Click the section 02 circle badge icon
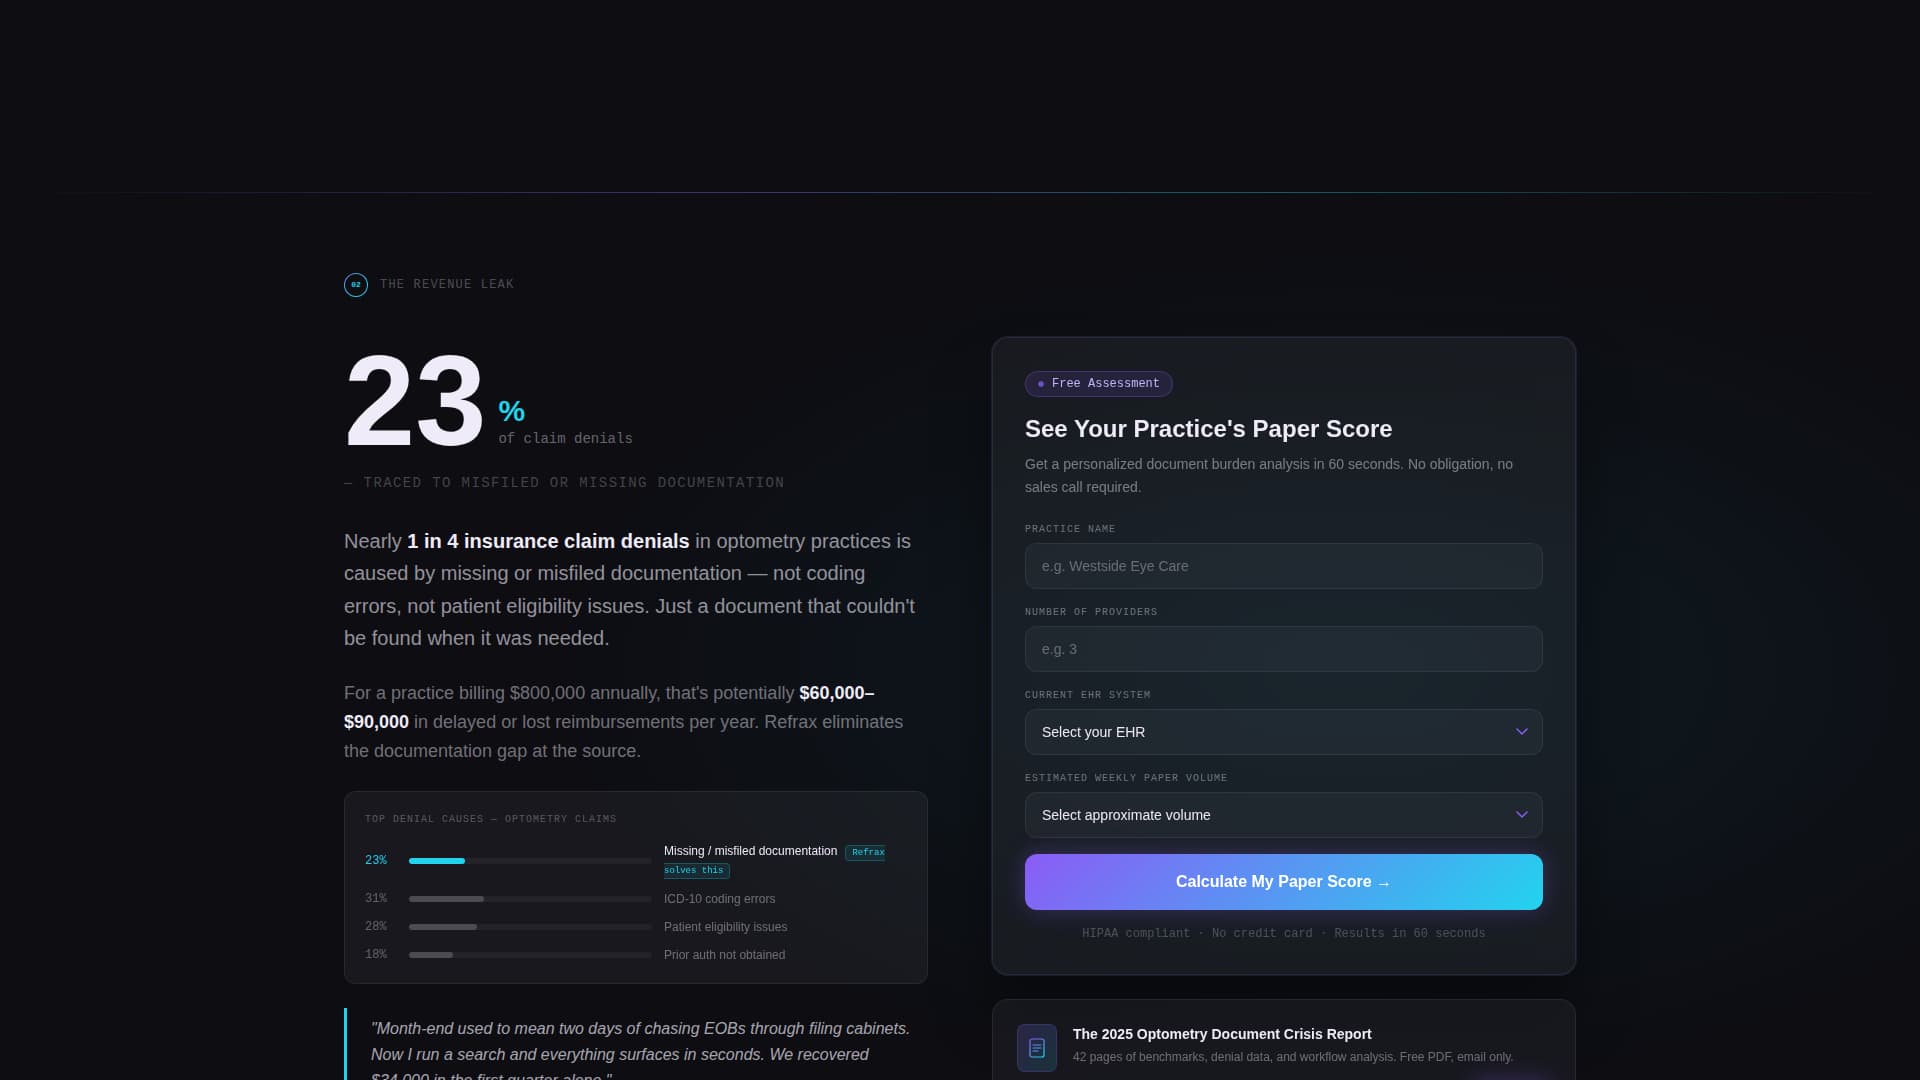Viewport: 1920px width, 1080px height. (x=356, y=285)
